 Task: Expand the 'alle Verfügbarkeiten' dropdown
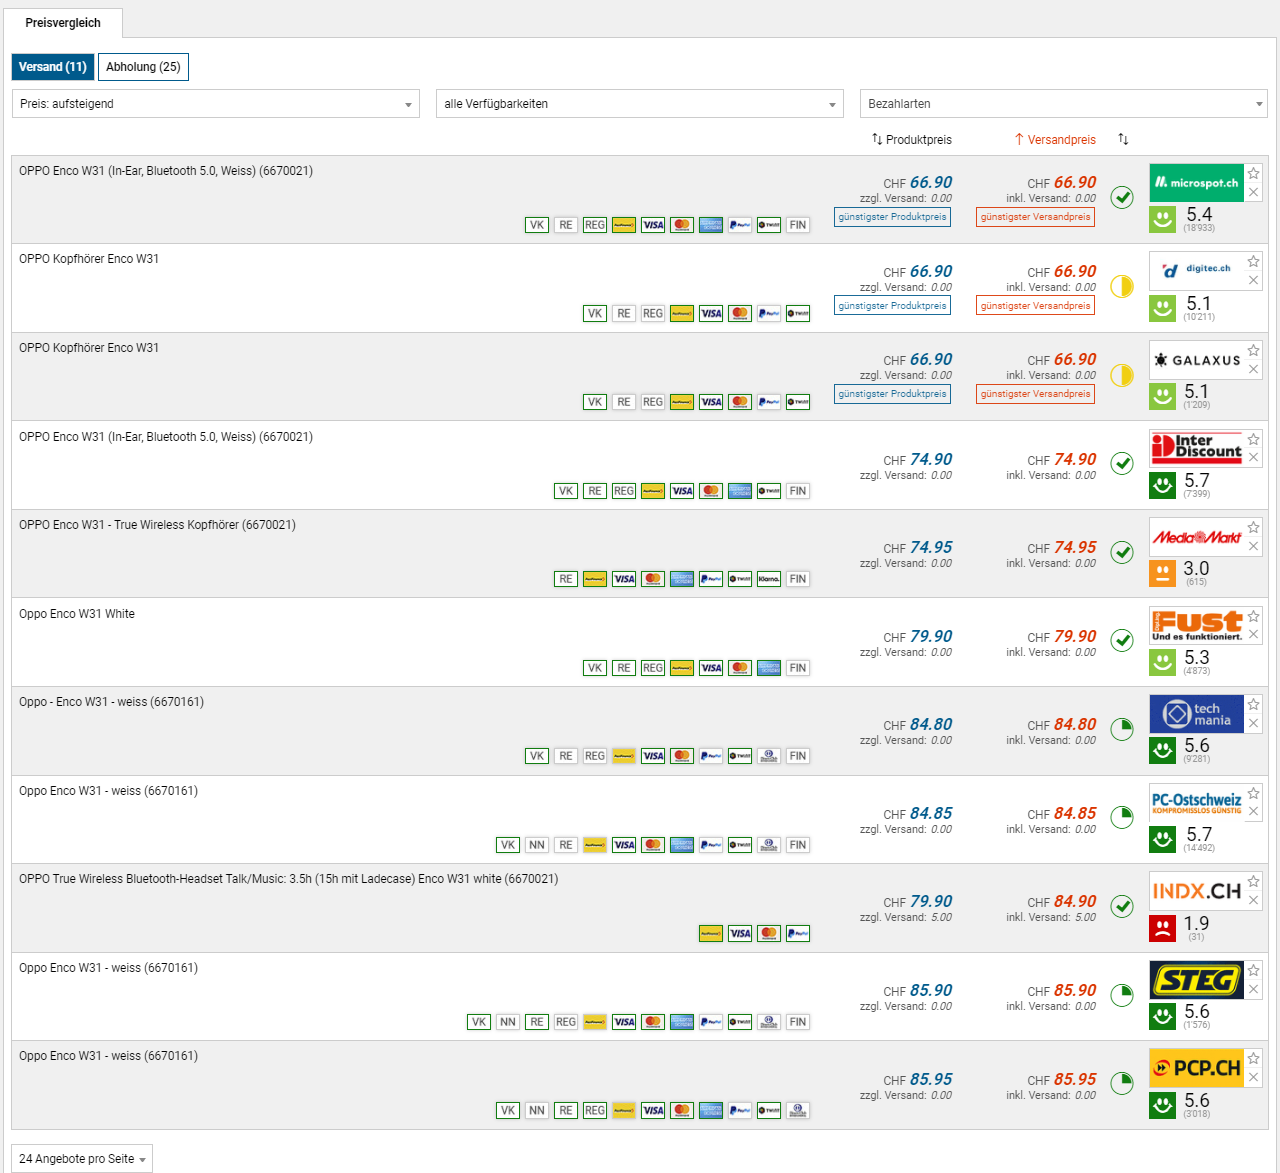pyautogui.click(x=639, y=104)
